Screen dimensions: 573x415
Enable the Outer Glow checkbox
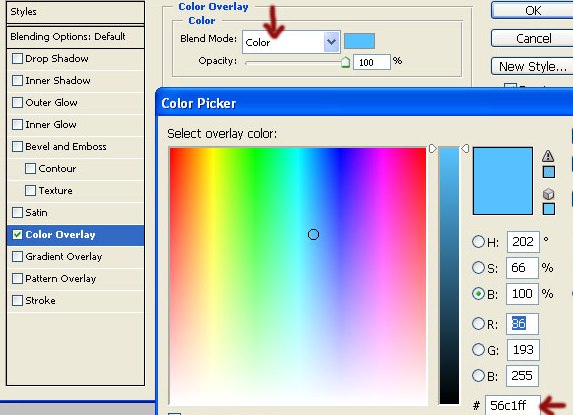coord(17,102)
